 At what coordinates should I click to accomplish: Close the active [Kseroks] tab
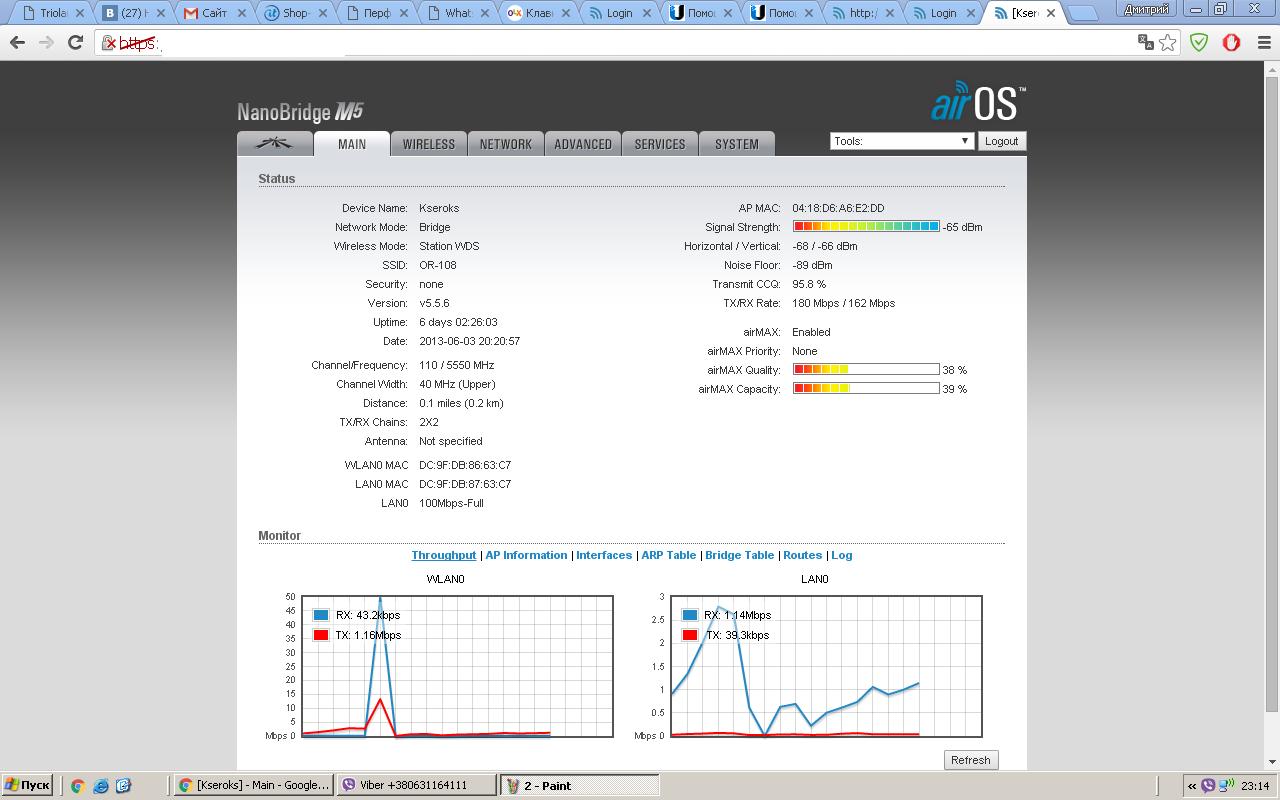(x=1050, y=13)
